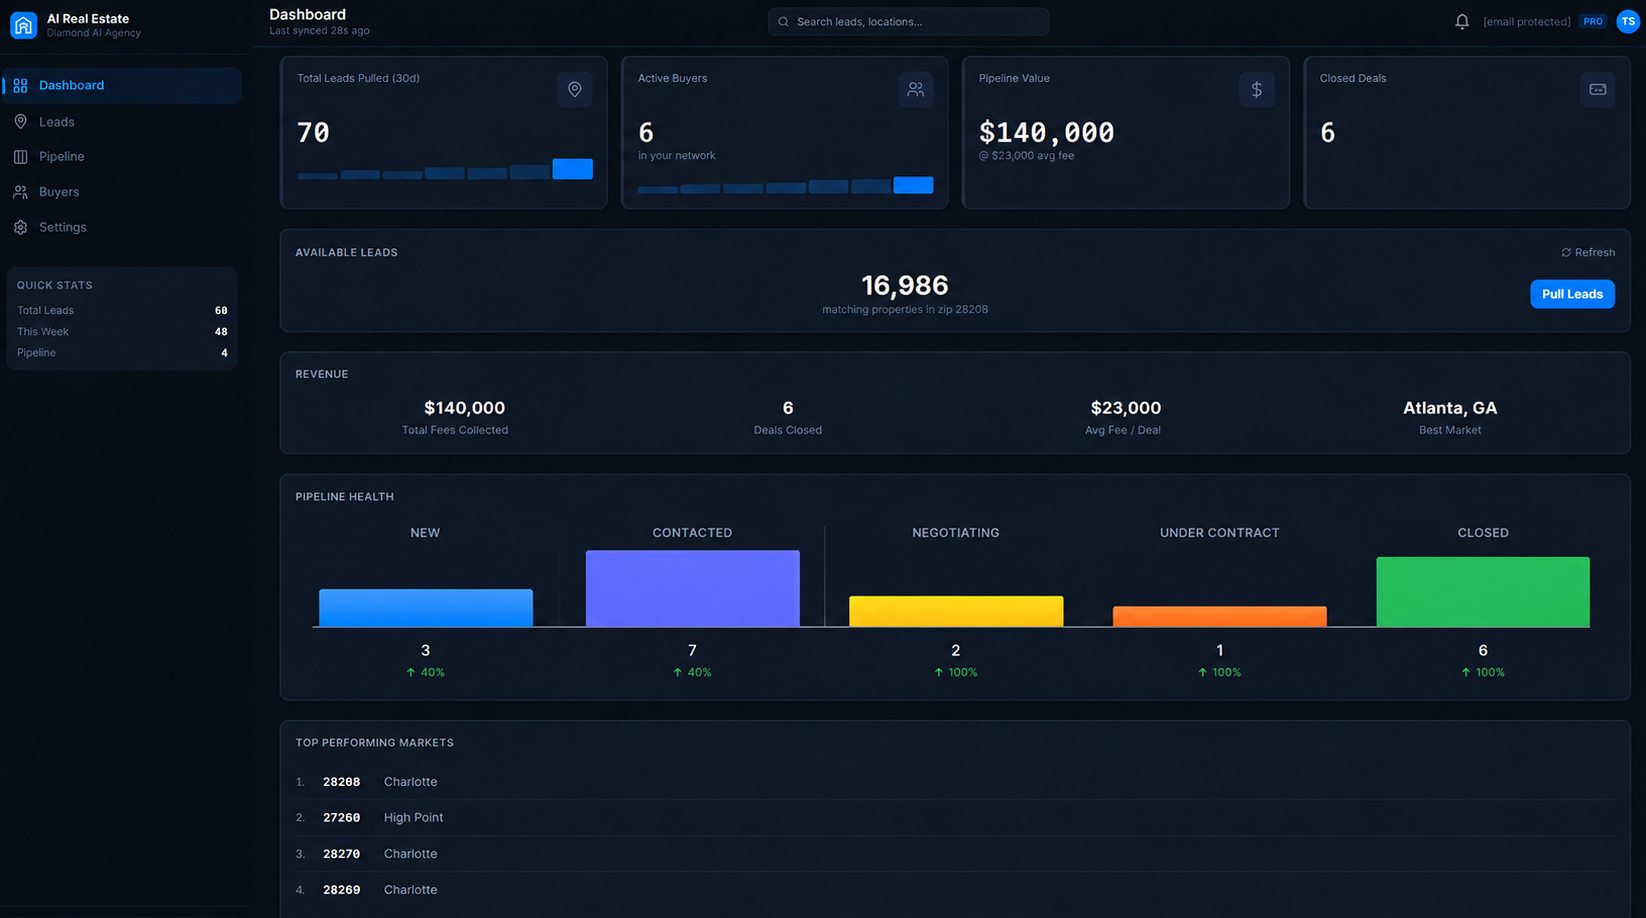Viewport: 1646px width, 918px height.
Task: Click the green CLOSED pipeline bar
Action: point(1483,592)
